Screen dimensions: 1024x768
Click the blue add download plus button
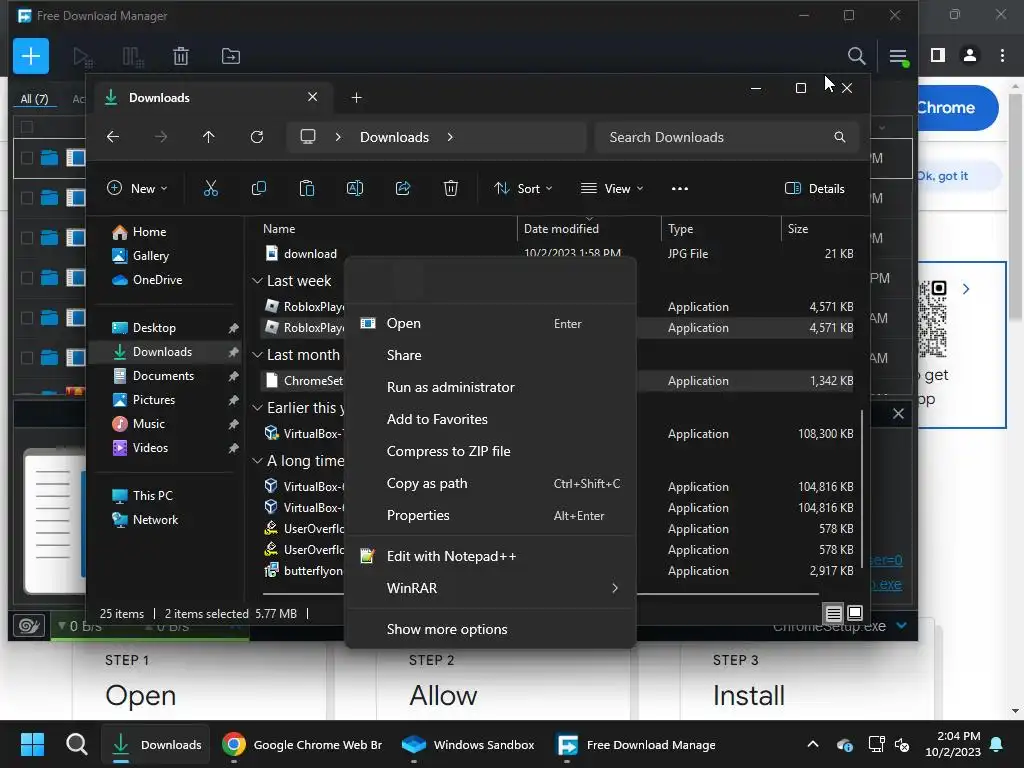(31, 56)
